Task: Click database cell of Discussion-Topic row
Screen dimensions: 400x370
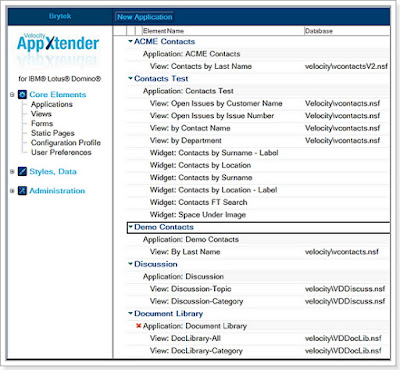Action: tap(345, 289)
